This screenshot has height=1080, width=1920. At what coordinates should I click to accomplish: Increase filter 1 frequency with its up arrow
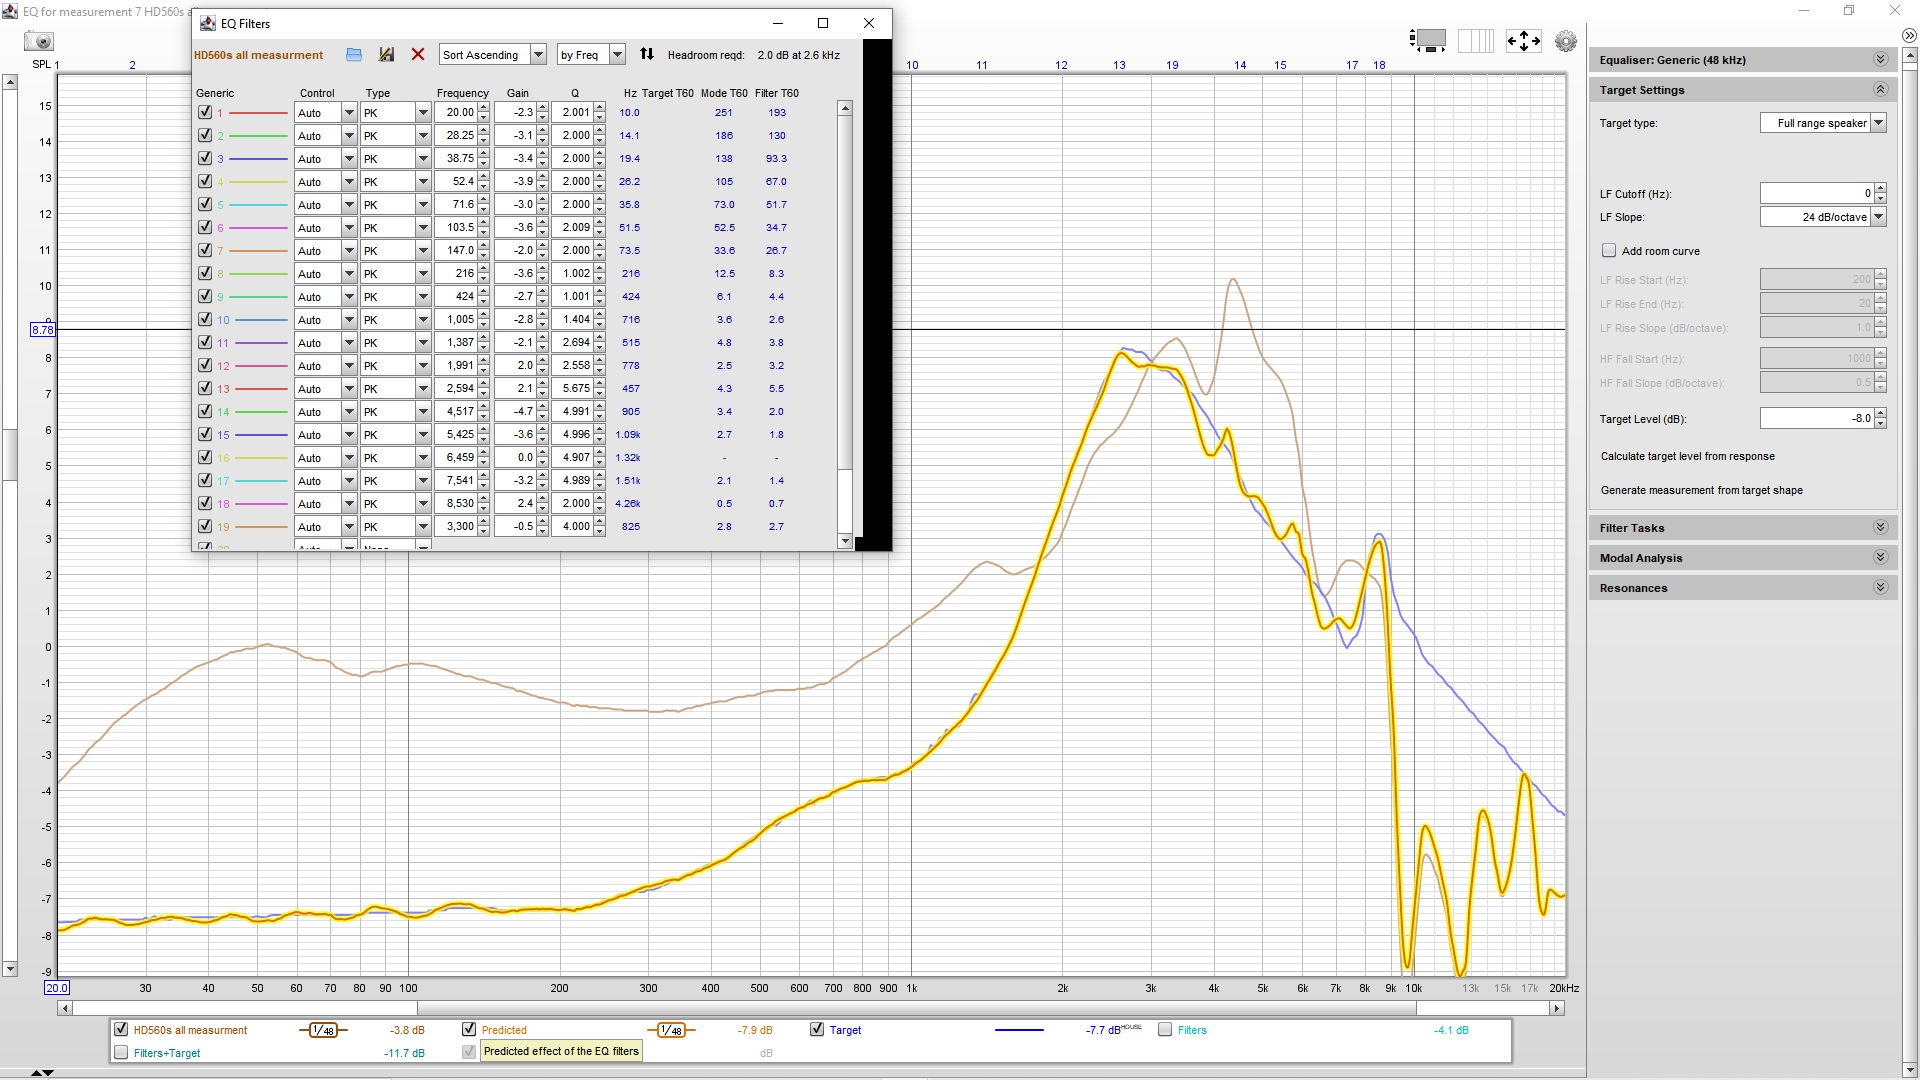[484, 108]
